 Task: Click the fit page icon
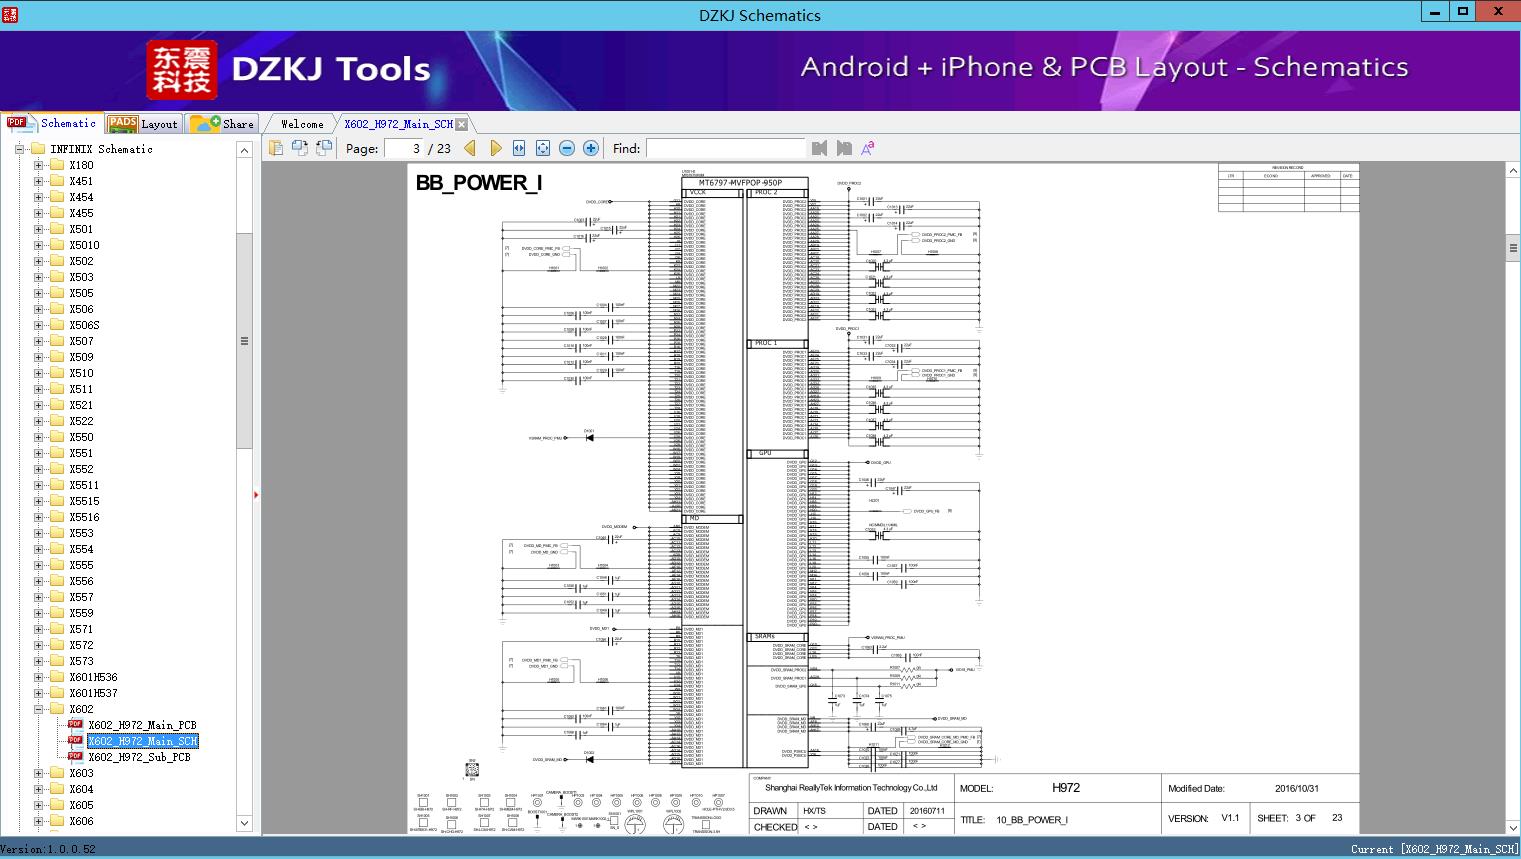click(543, 148)
